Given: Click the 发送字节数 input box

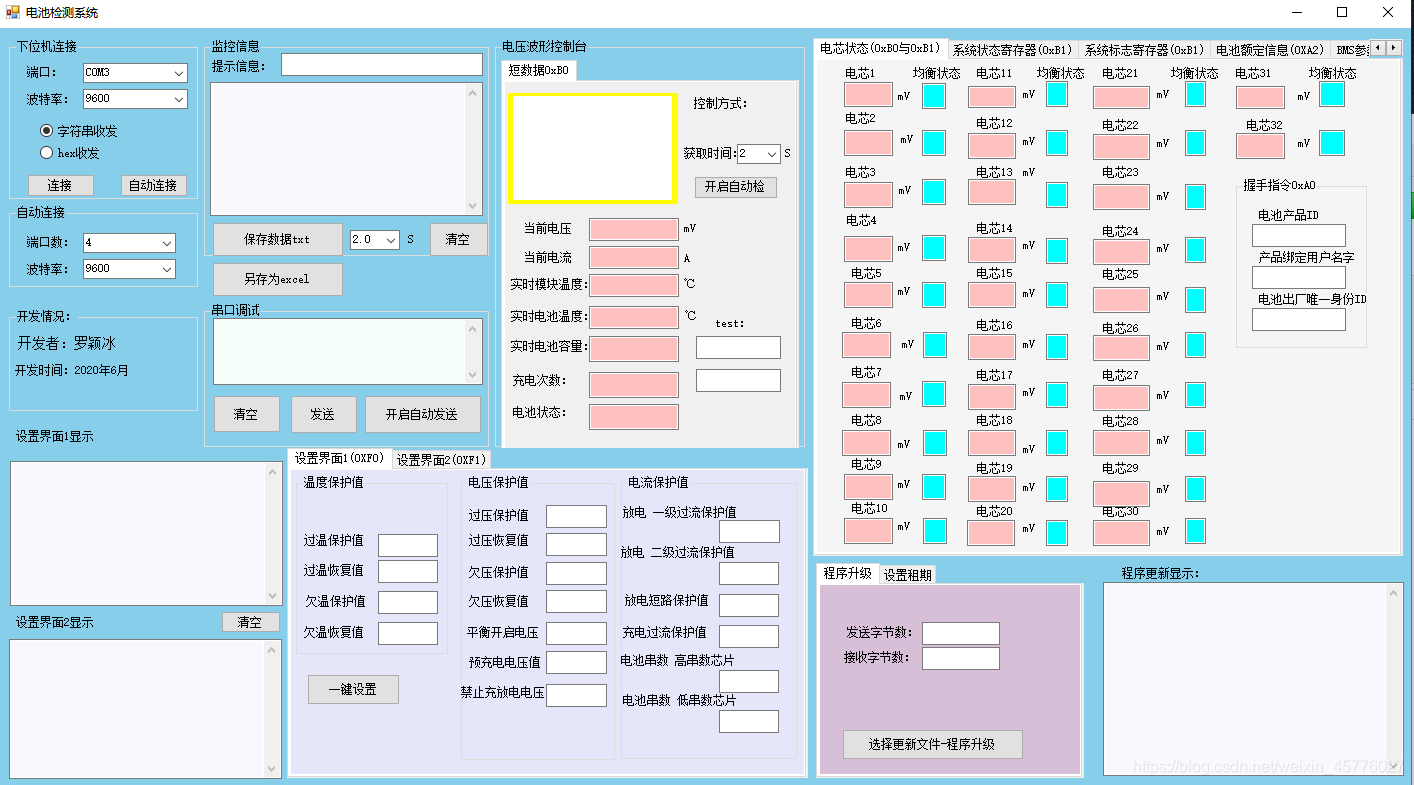Looking at the screenshot, I should (x=960, y=633).
